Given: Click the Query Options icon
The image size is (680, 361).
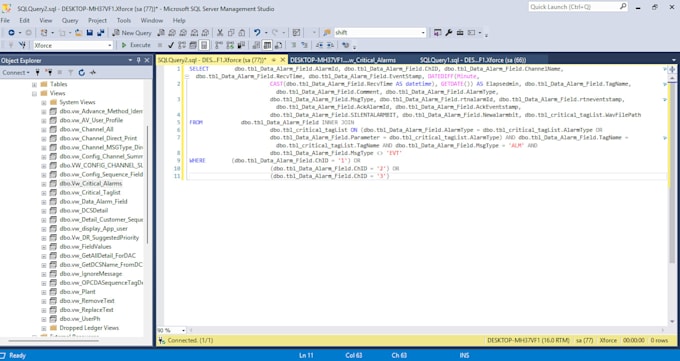Looking at the screenshot, I should point(193,45).
